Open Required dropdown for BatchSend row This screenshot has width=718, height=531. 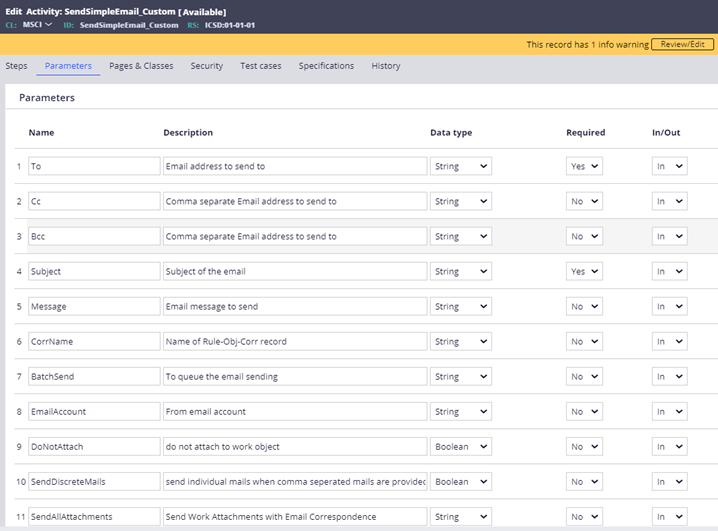[584, 376]
